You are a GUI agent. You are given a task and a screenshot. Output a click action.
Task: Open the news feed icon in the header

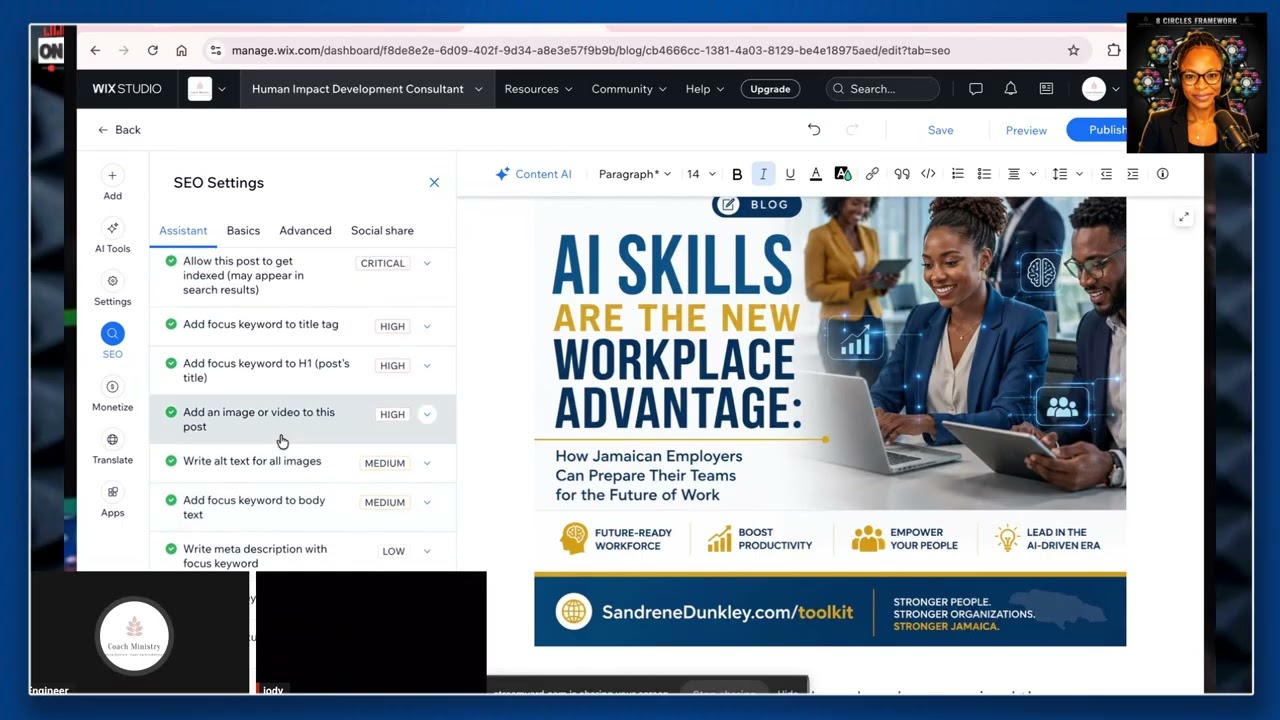(1046, 89)
